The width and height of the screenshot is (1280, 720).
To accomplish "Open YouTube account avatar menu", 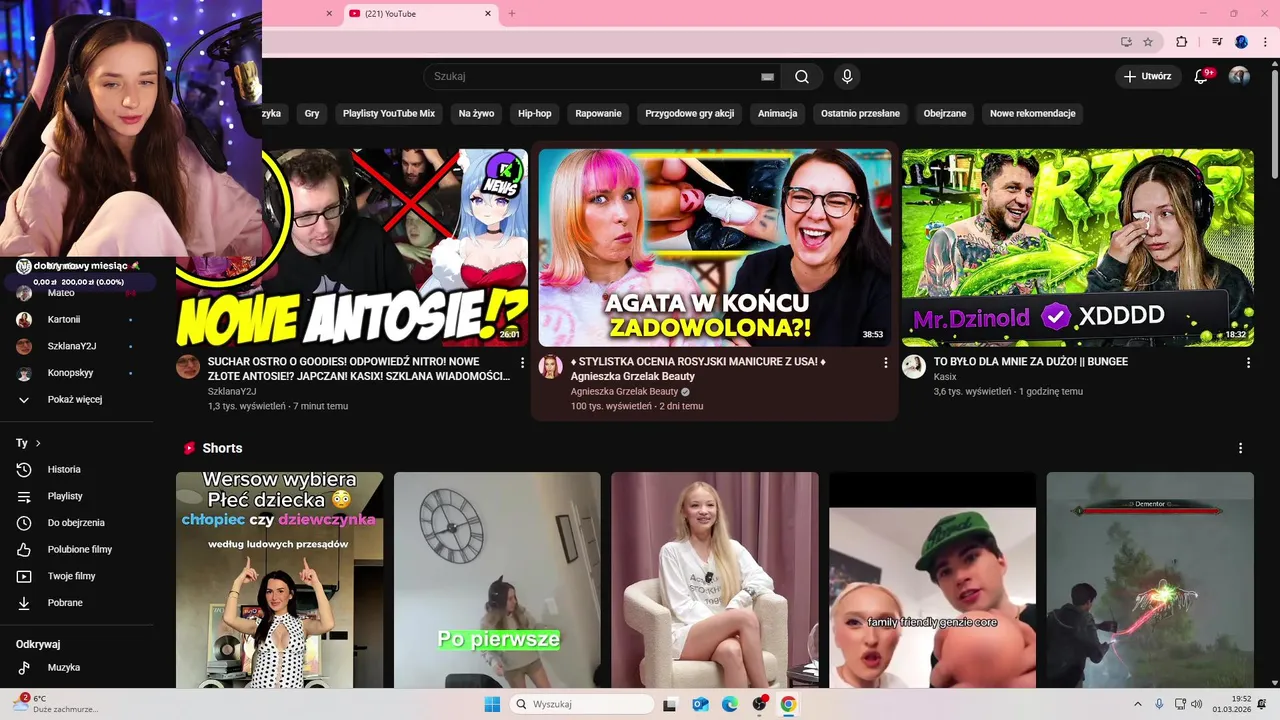I will (x=1239, y=76).
